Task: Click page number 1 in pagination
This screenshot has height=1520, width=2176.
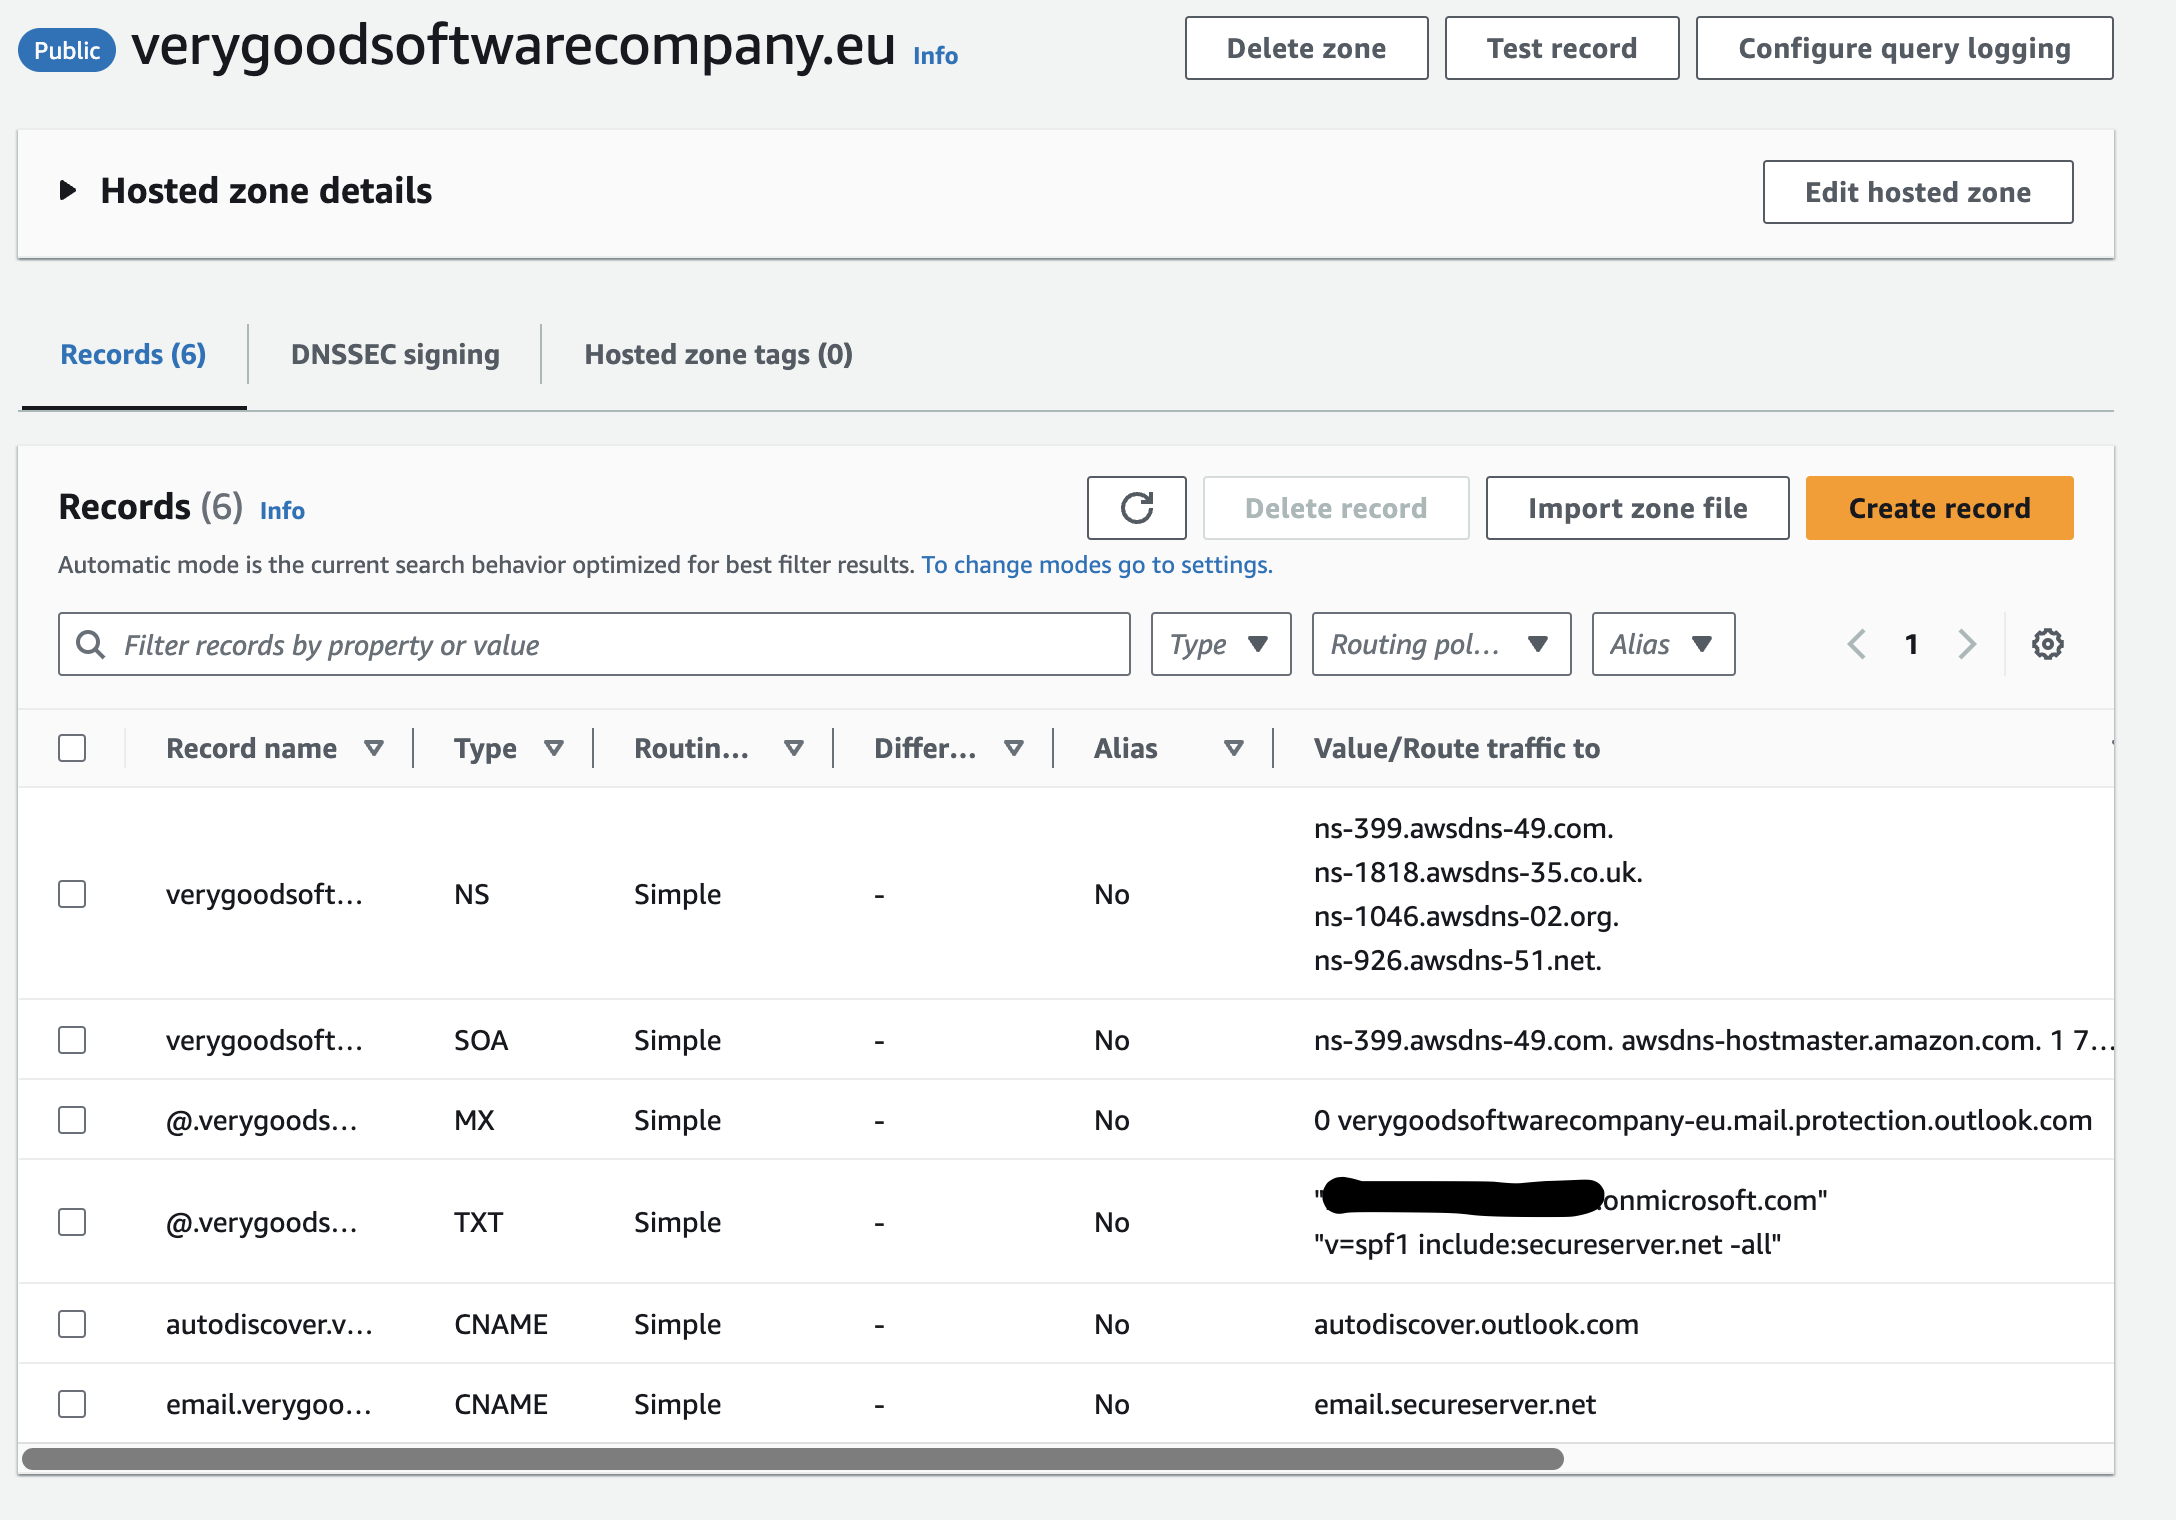Action: pos(1912,644)
